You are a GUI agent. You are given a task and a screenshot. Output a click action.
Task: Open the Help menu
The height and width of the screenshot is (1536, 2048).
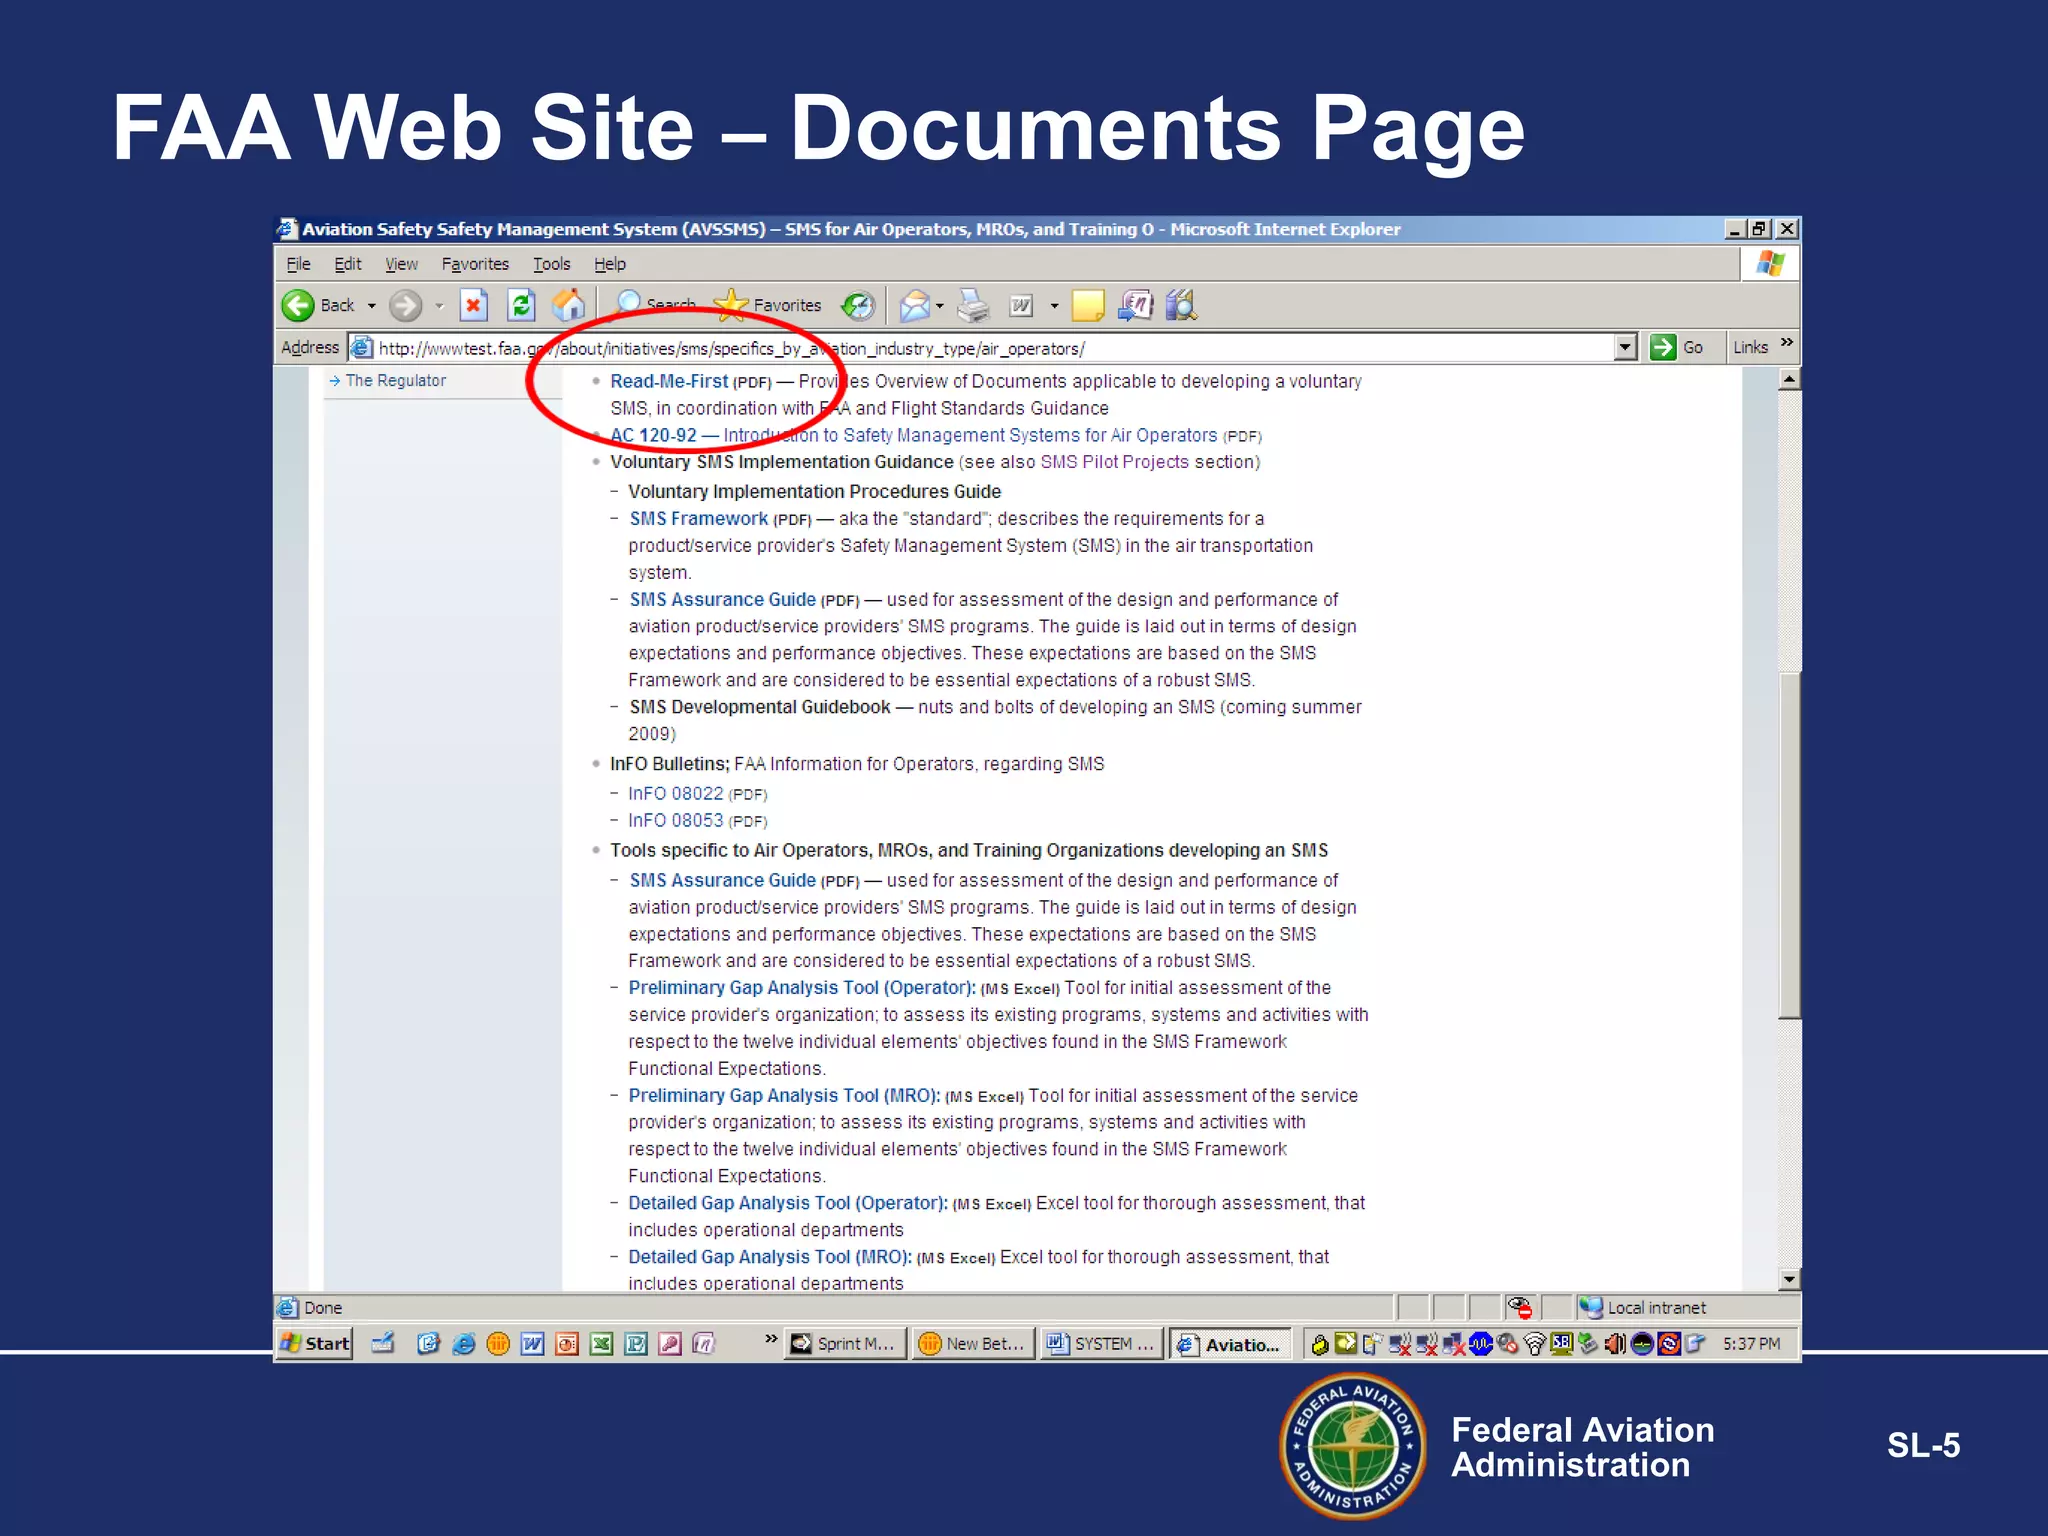coord(609,264)
